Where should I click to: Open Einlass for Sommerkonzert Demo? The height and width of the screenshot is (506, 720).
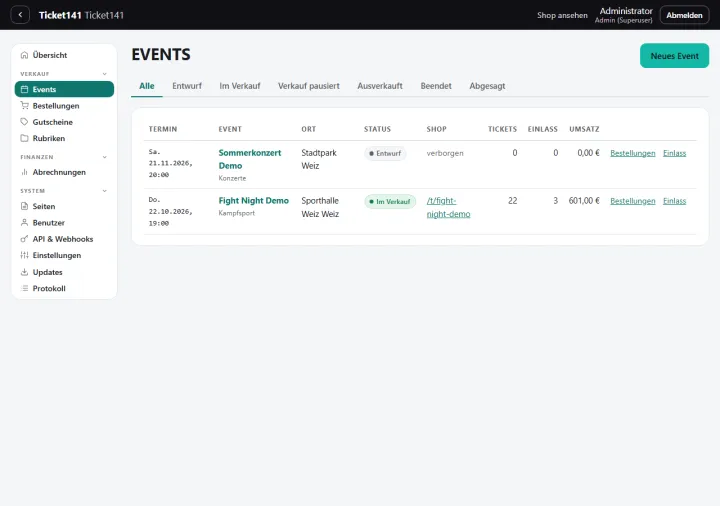coord(674,153)
